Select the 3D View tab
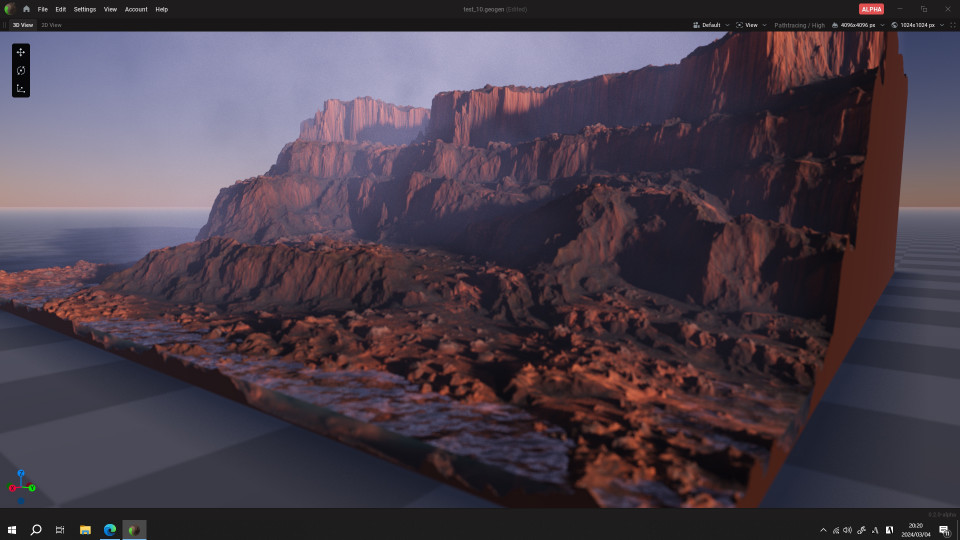Image resolution: width=960 pixels, height=540 pixels. click(x=22, y=25)
